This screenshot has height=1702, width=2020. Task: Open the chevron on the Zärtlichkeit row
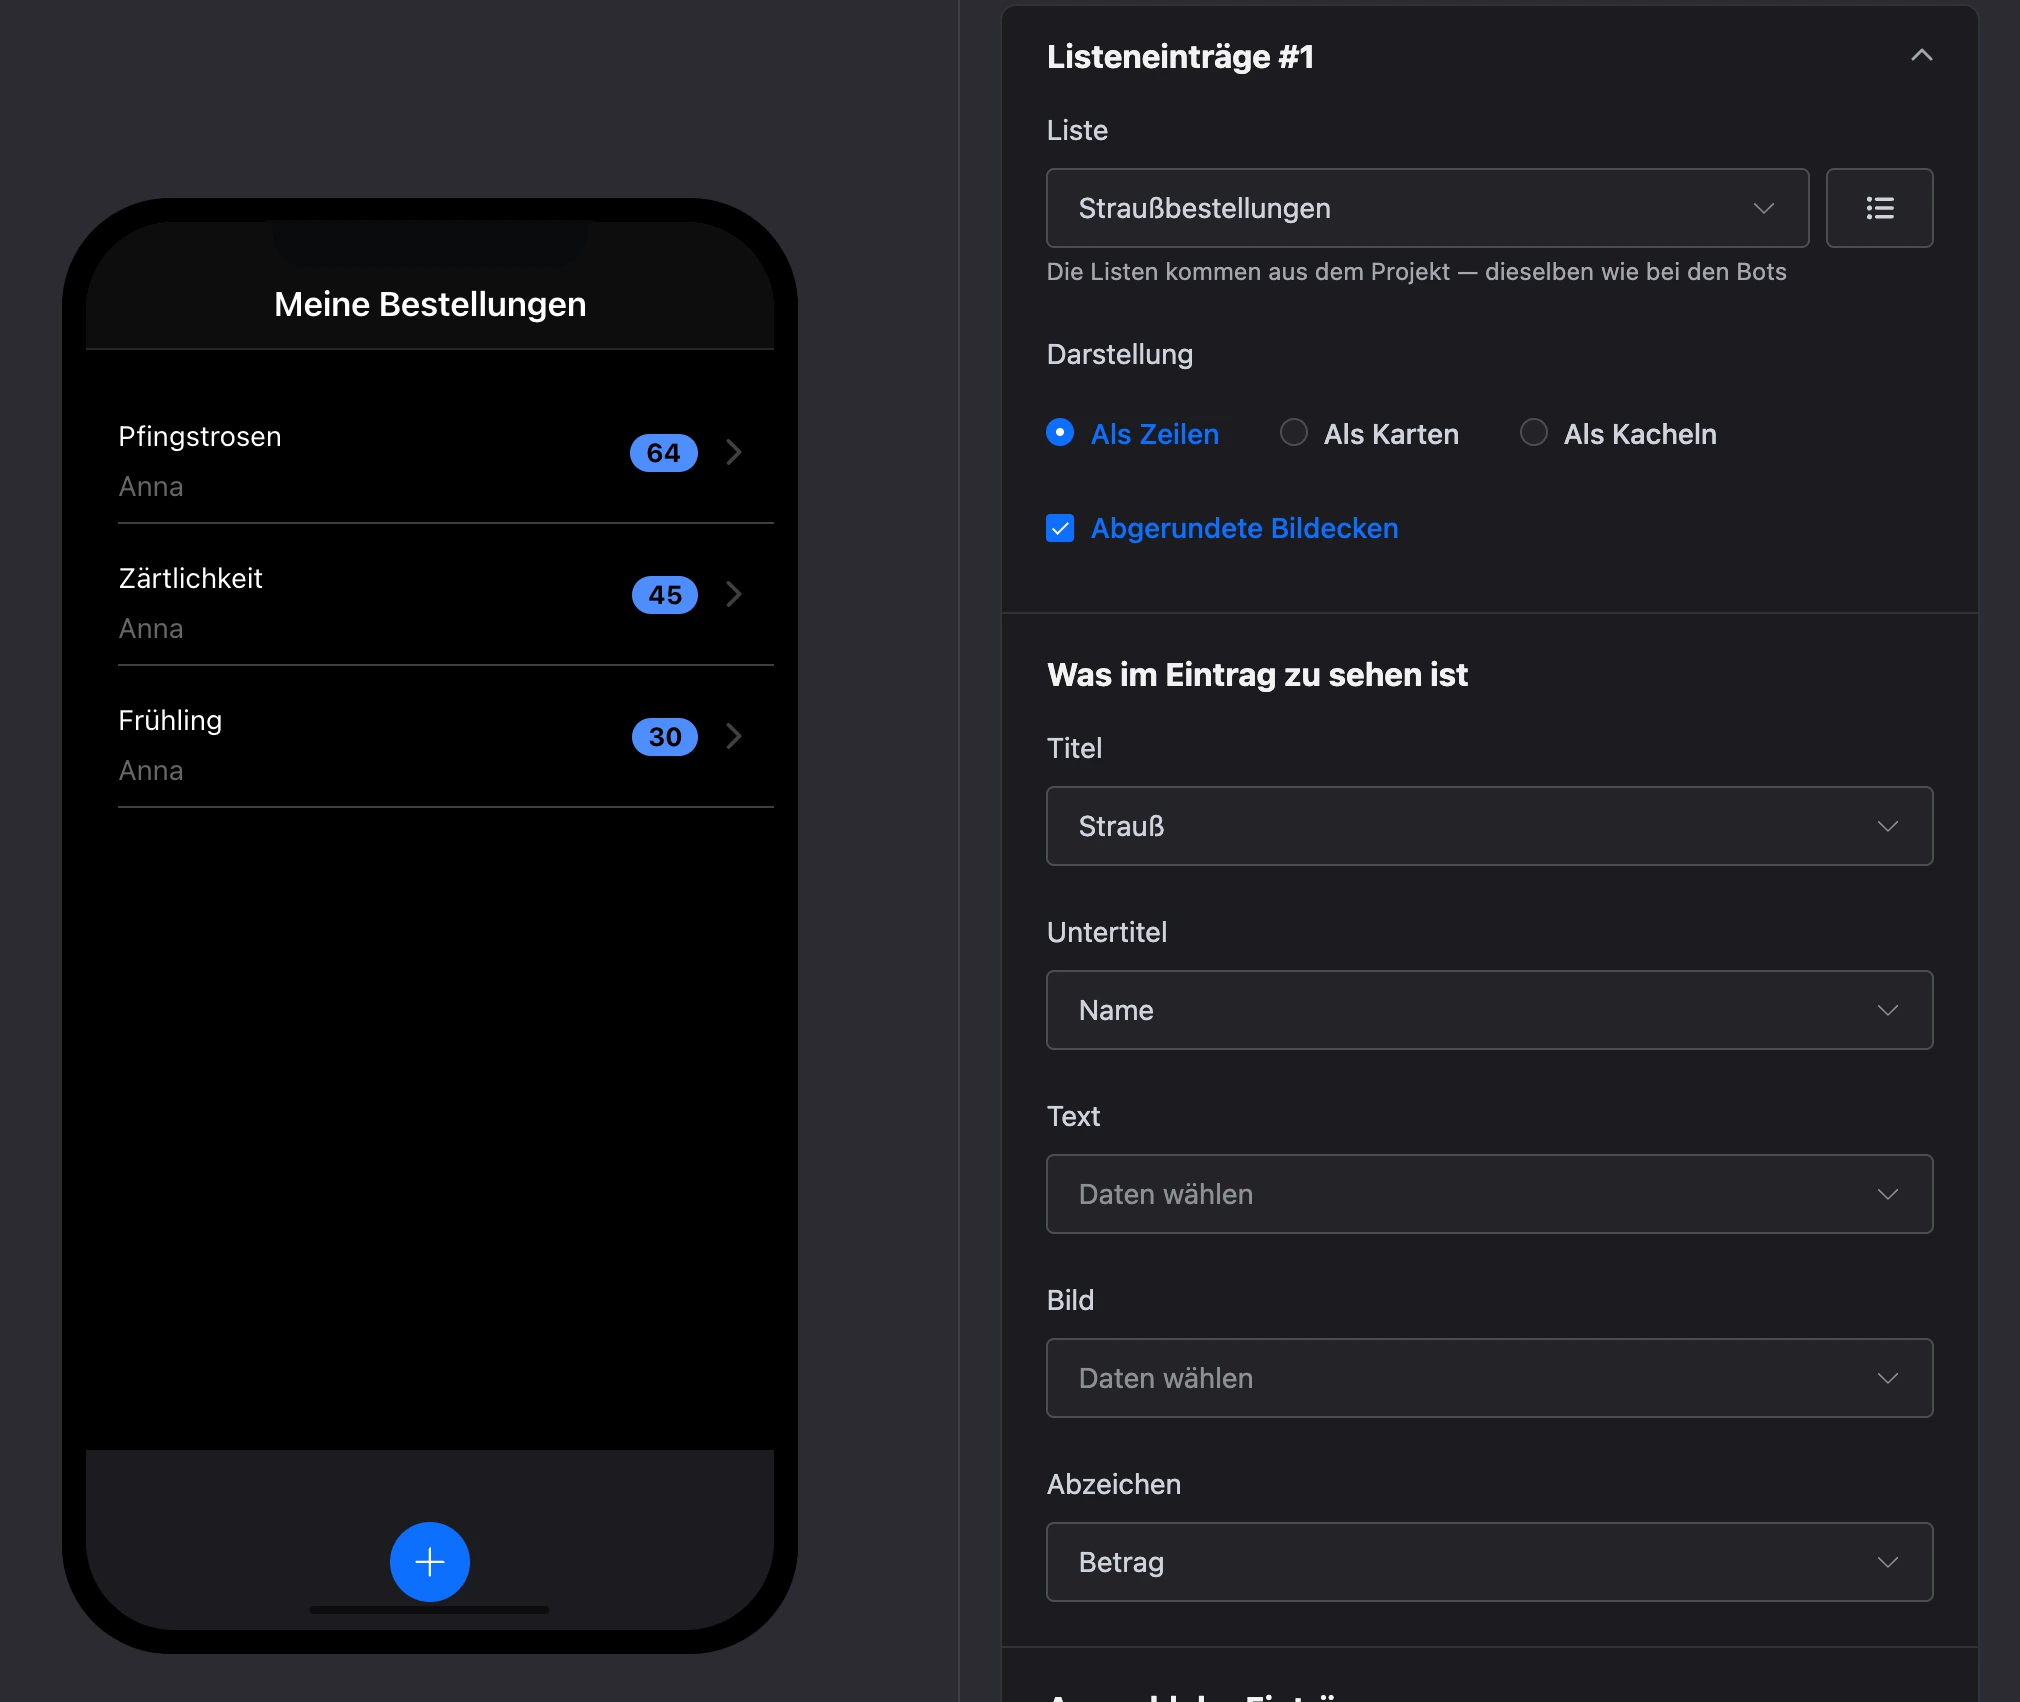tap(734, 594)
